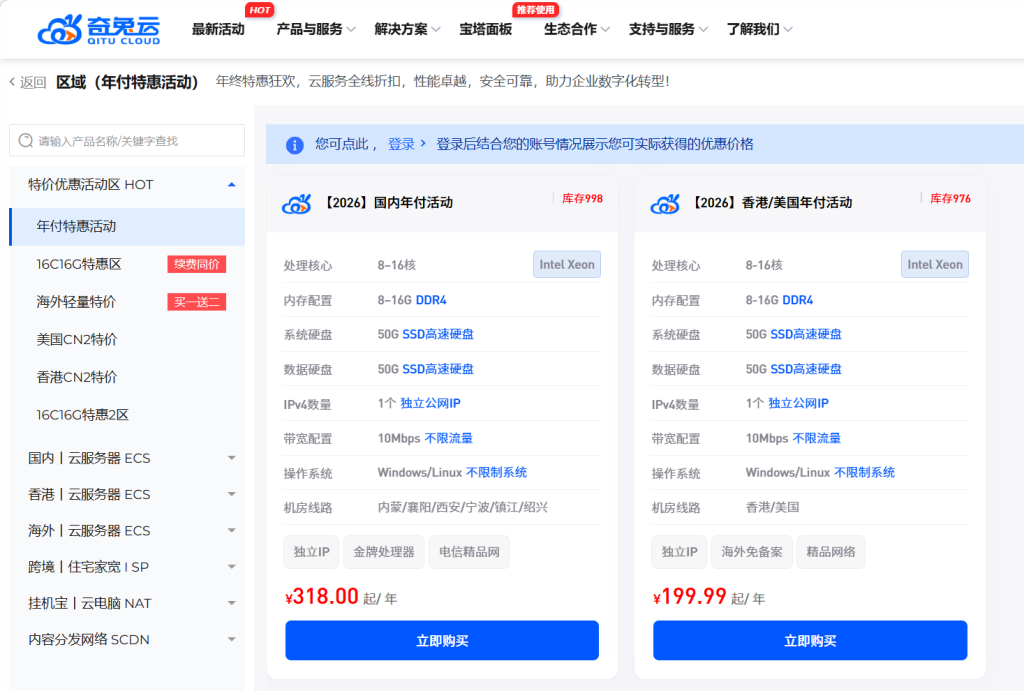Image resolution: width=1024 pixels, height=691 pixels.
Task: Expand 香港丨云服务器 ECS category
Action: tap(231, 494)
